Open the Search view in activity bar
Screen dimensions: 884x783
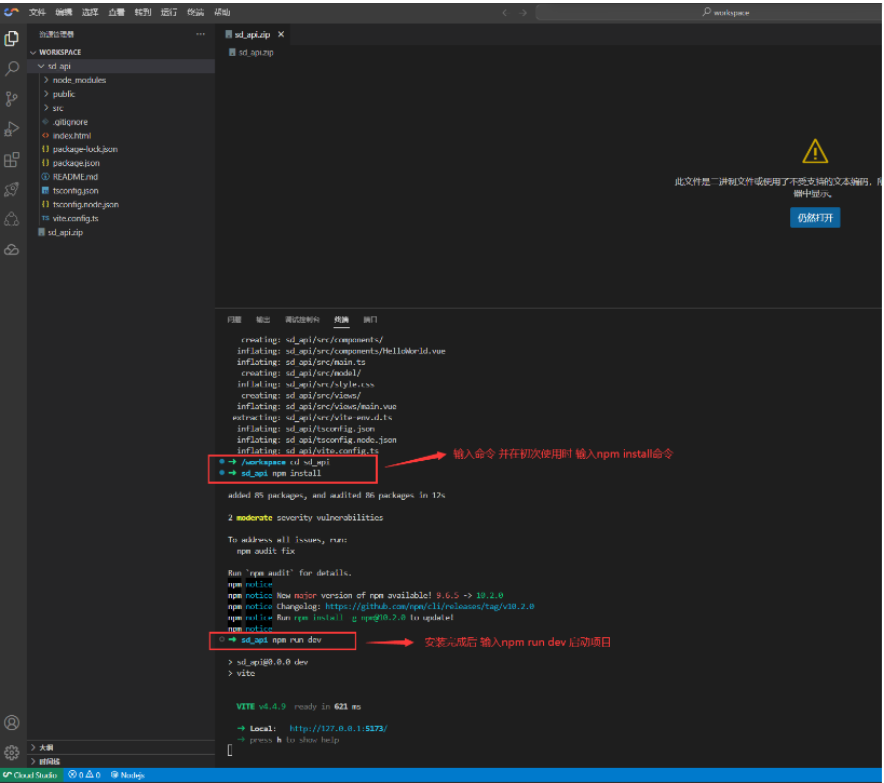click(12, 69)
